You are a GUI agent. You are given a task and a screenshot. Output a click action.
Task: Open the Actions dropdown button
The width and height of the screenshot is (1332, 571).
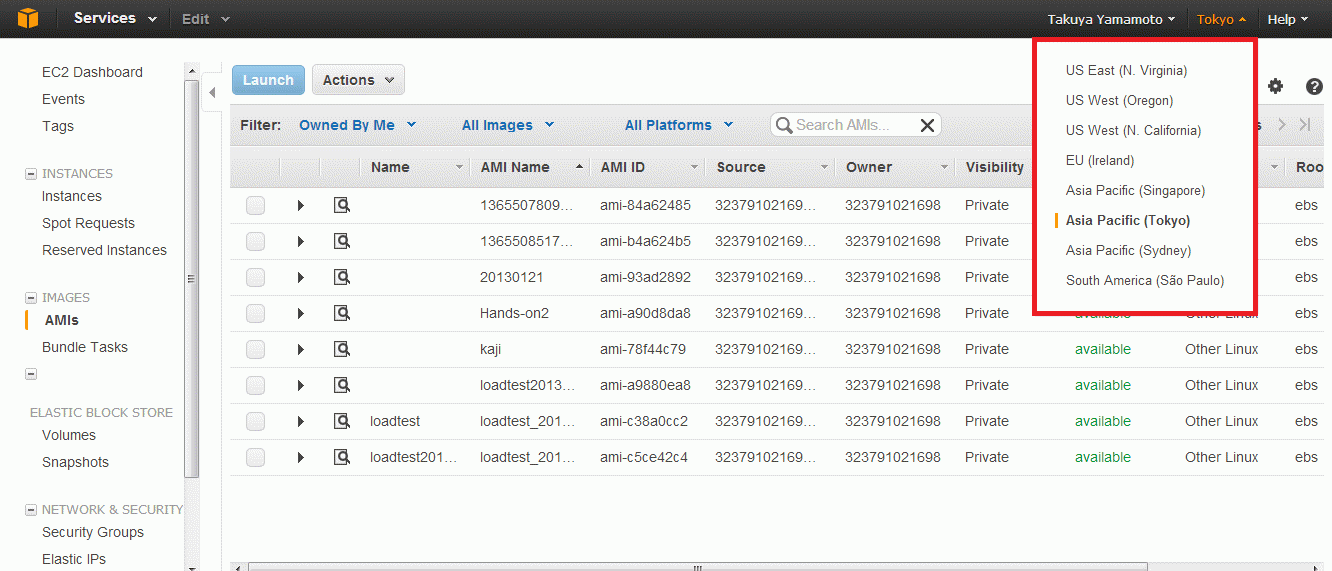(358, 80)
